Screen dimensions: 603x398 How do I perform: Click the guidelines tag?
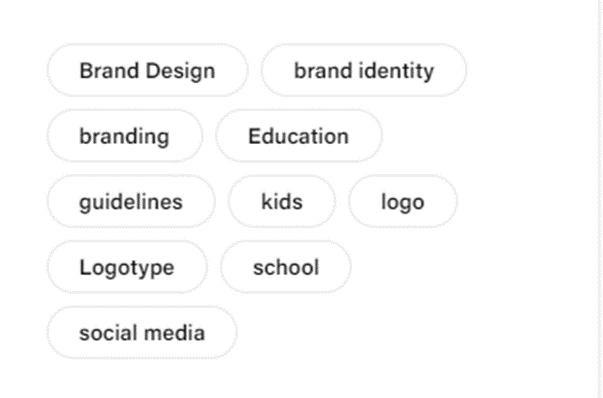(131, 201)
